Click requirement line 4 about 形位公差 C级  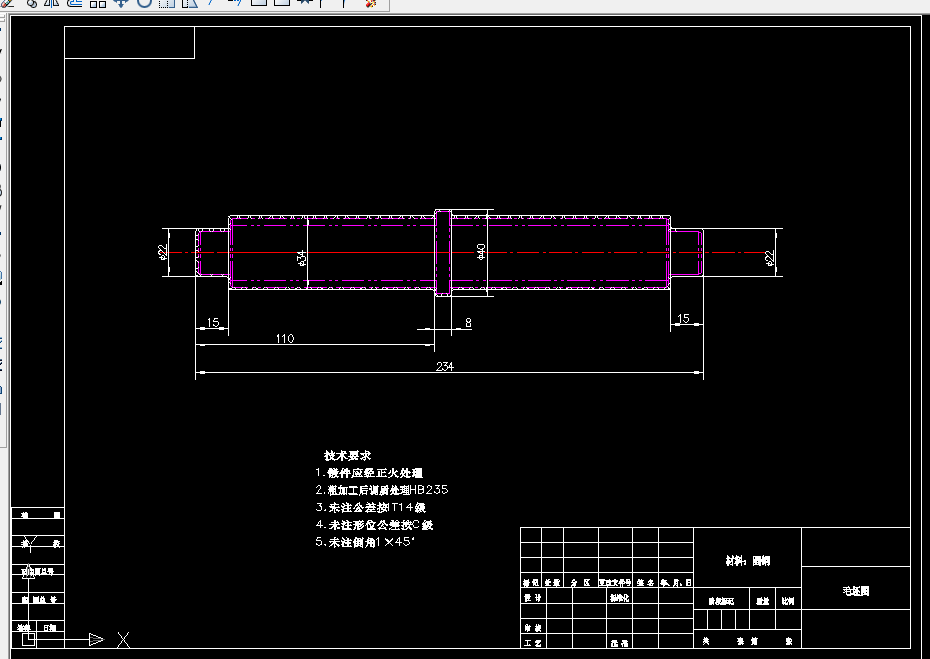(x=374, y=524)
